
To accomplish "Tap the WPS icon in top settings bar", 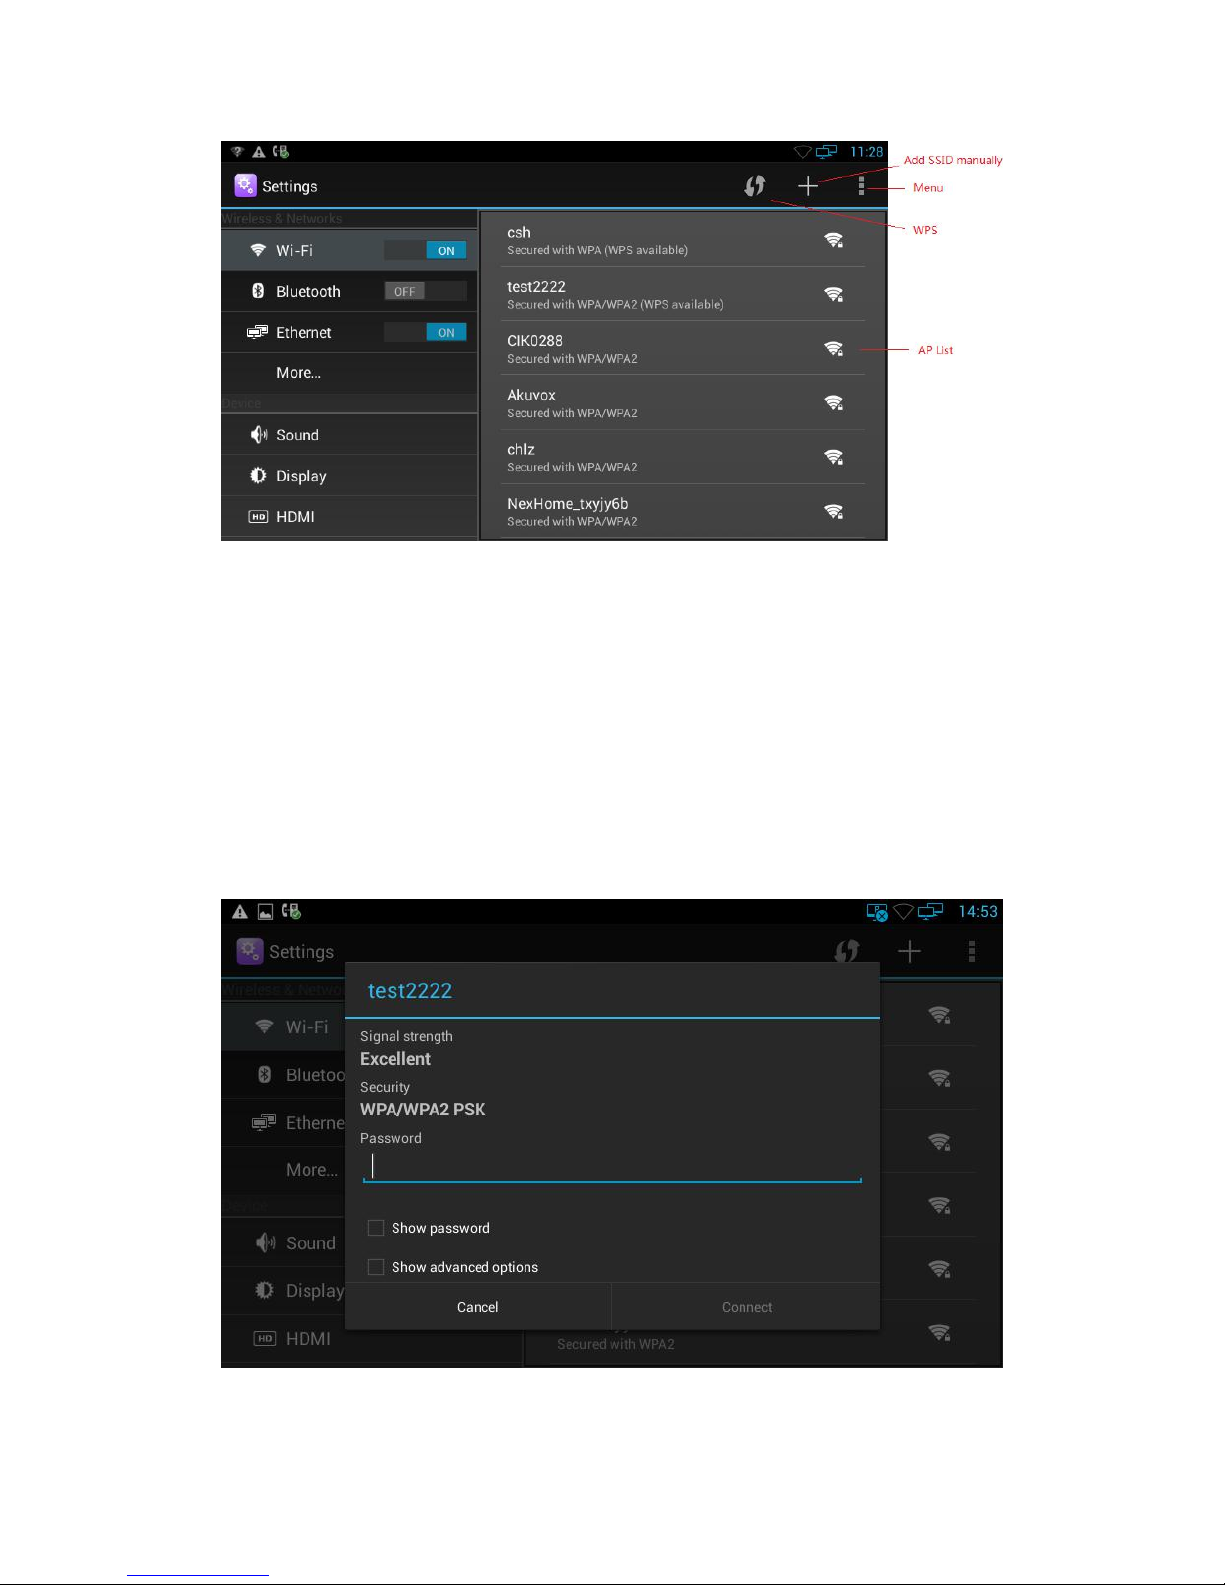I will tap(755, 186).
